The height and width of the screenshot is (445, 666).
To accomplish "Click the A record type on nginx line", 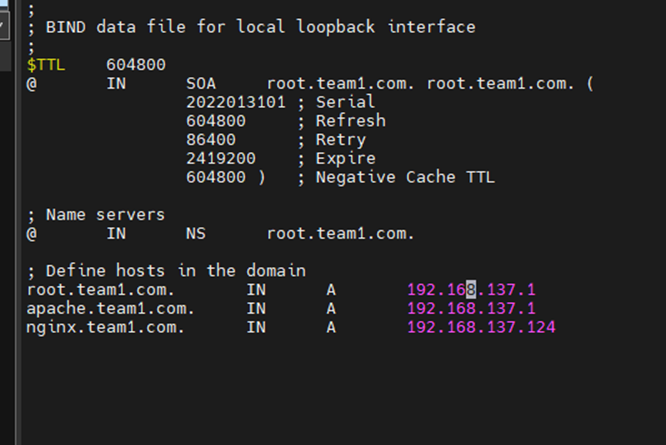I will coord(331,327).
